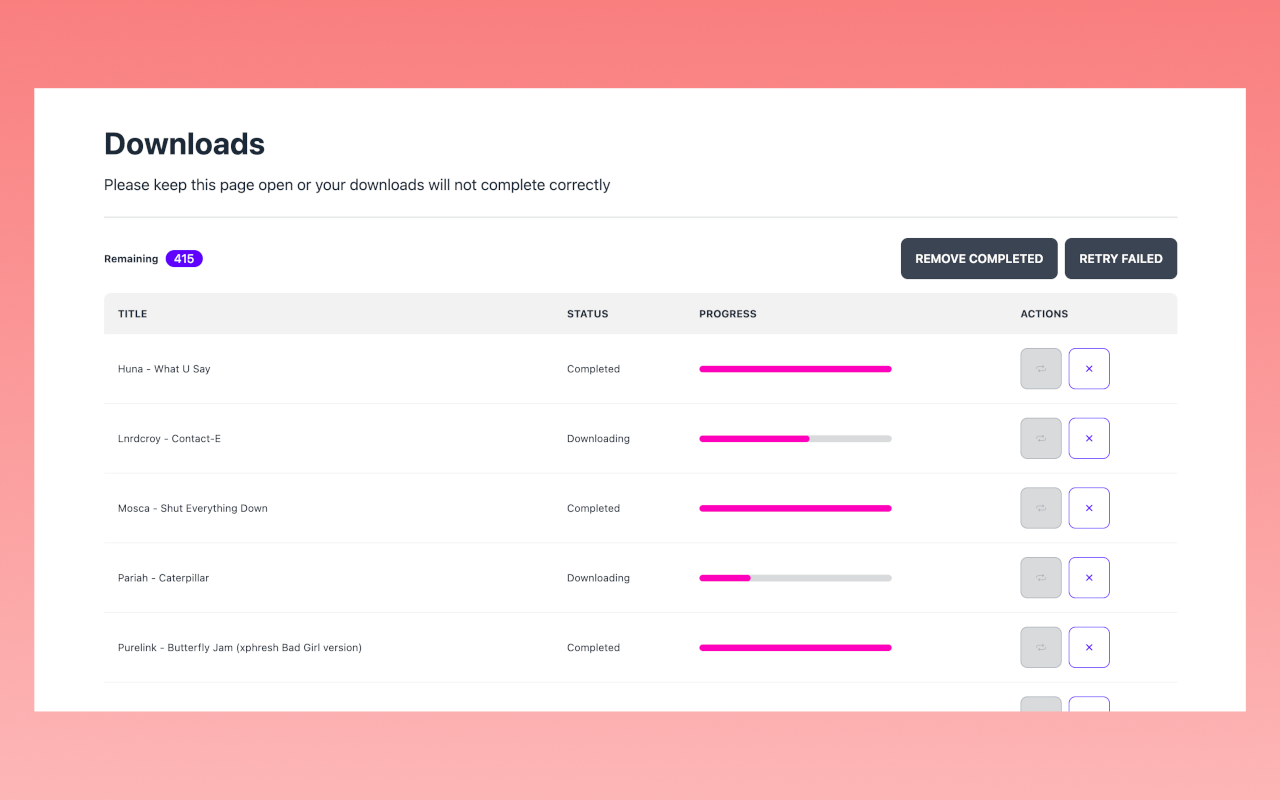Click retry icon for Pariah - Caterpillar

1041,578
